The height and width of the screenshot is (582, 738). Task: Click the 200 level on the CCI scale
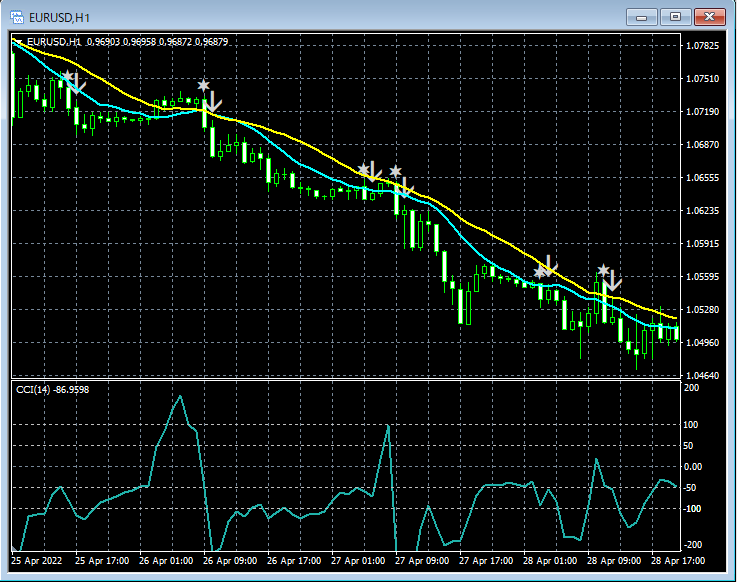tap(691, 388)
